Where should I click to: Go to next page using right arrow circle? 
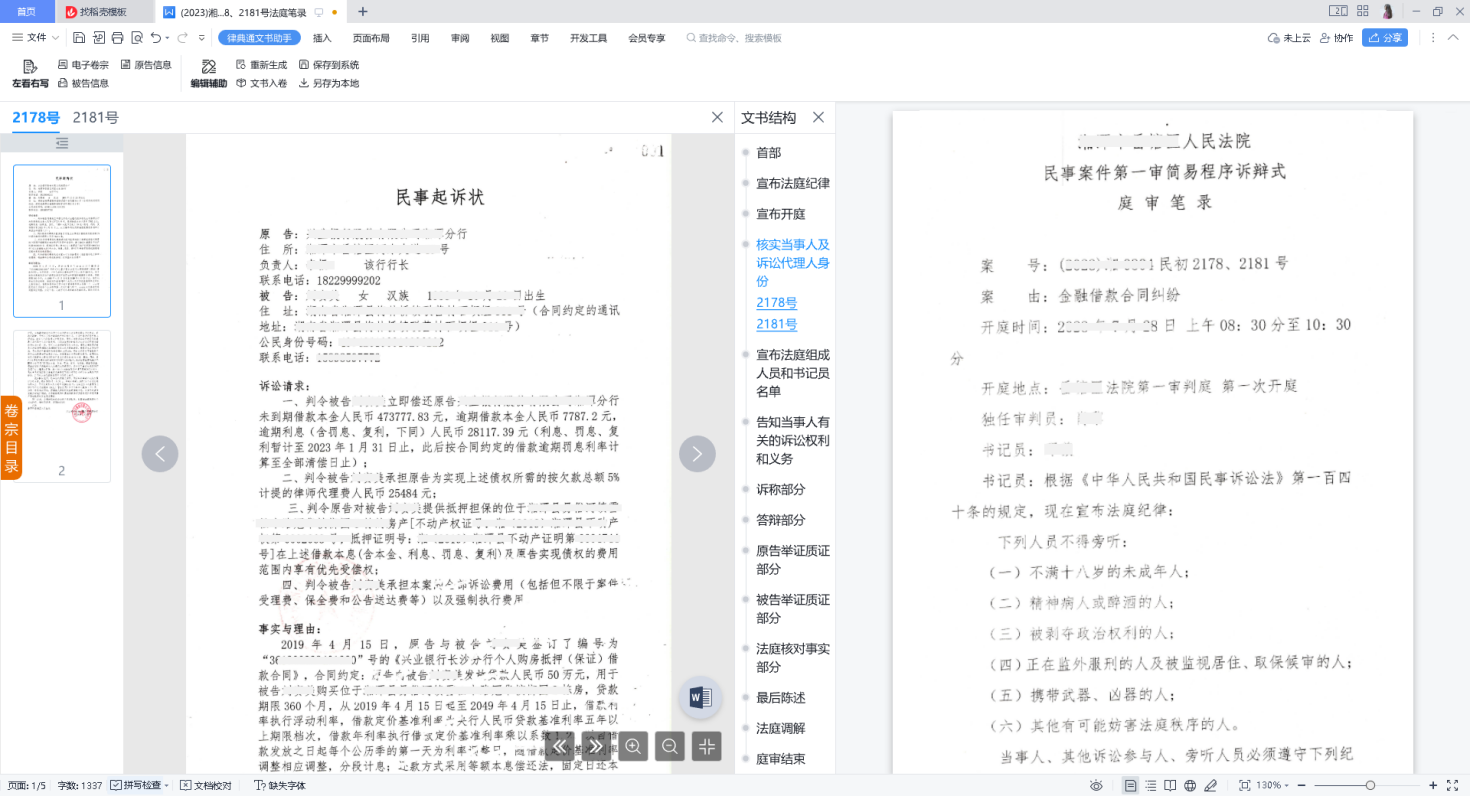(697, 454)
